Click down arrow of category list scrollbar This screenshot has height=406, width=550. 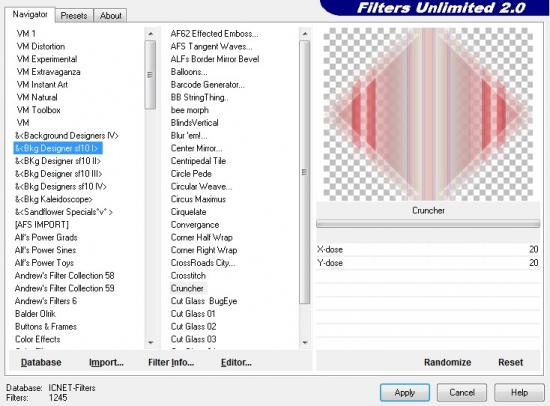coord(150,342)
